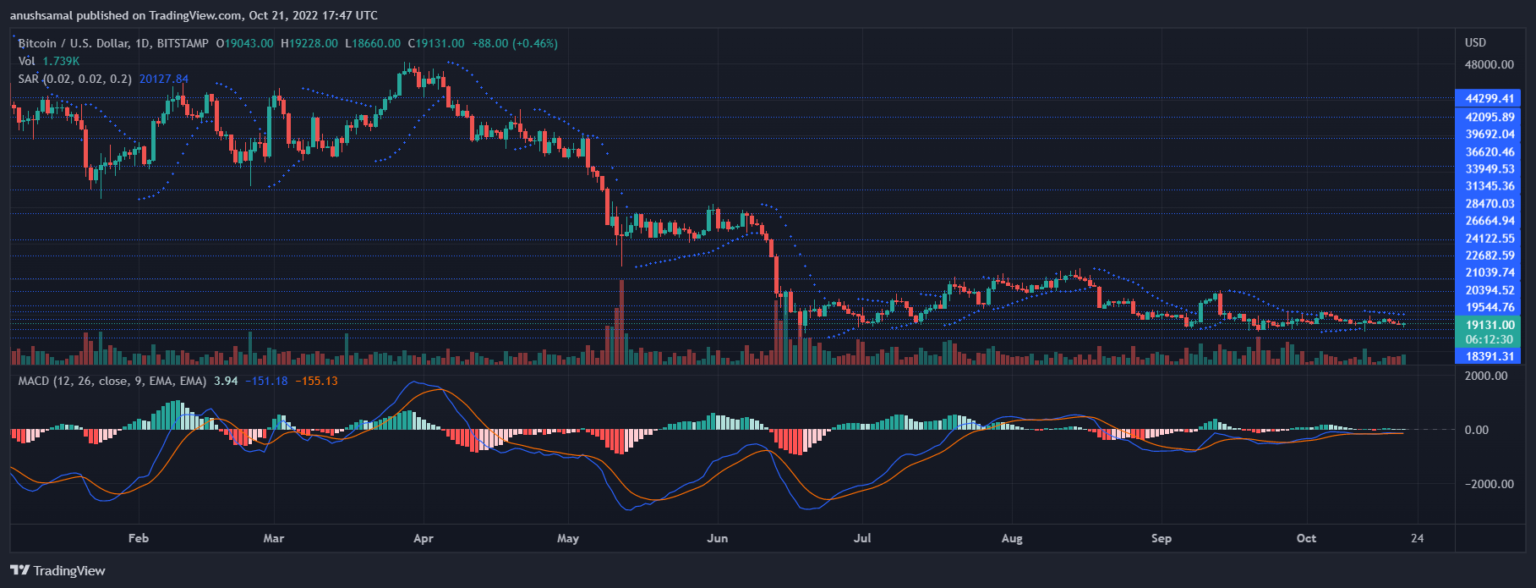
Task: Click the 2000.00 tick on MACD axis
Action: pyautogui.click(x=1485, y=376)
